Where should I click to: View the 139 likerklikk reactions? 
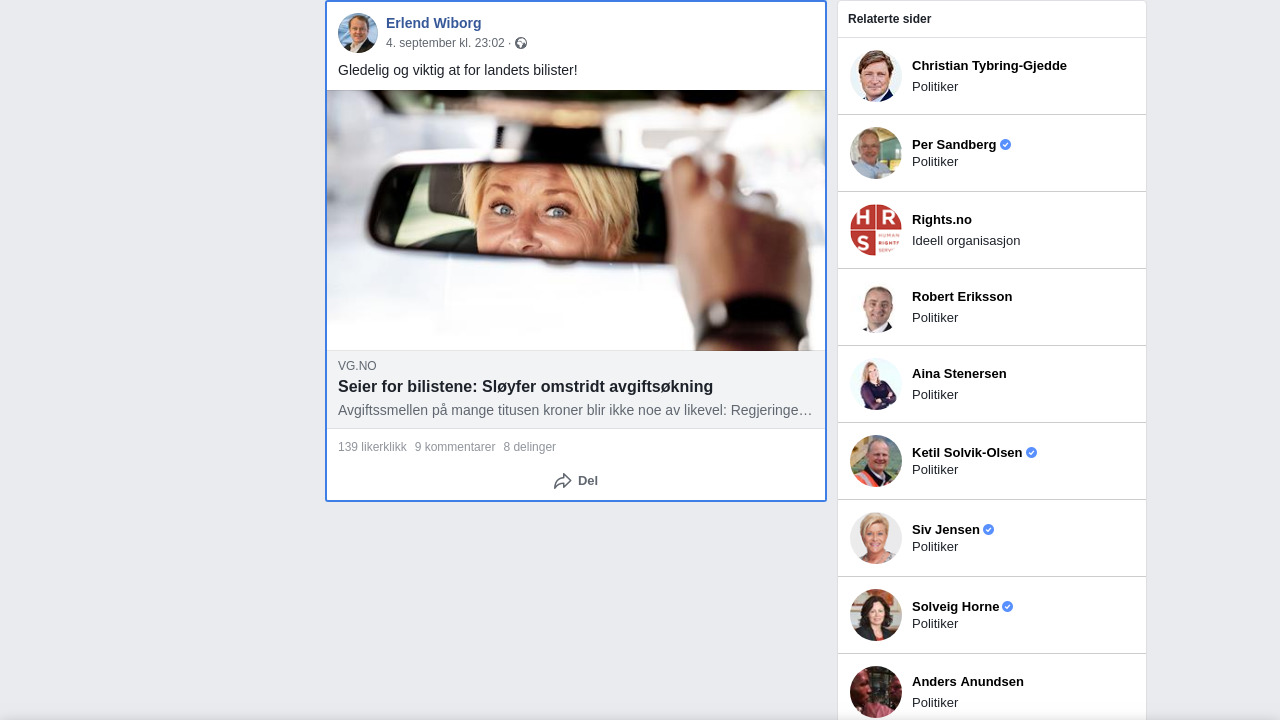pyautogui.click(x=372, y=447)
